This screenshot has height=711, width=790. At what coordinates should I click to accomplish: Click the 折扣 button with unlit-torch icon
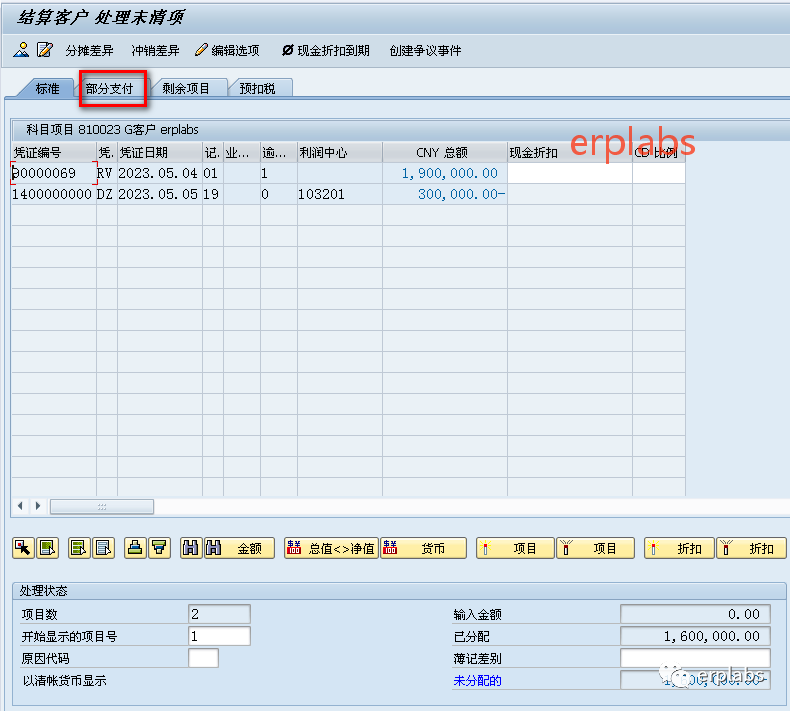tap(751, 548)
